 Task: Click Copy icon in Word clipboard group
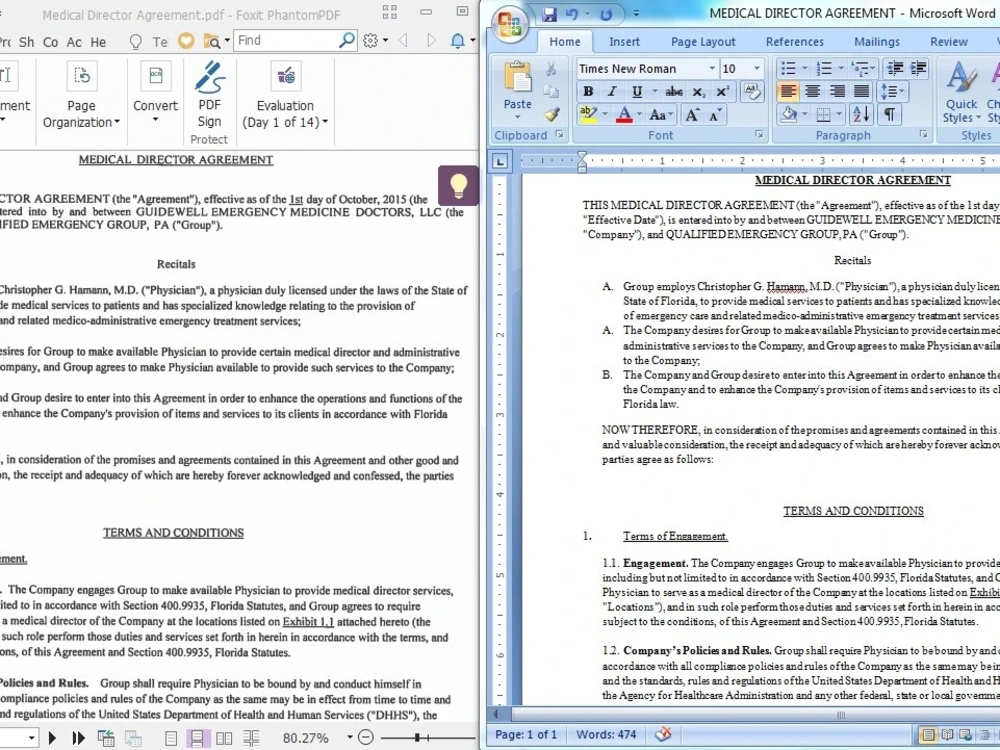(x=551, y=91)
